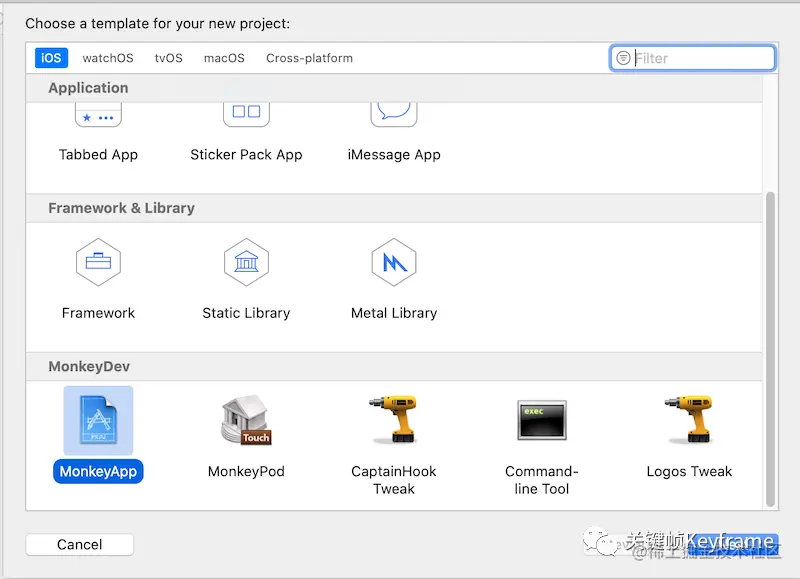Click the MonkeyPod label
The height and width of the screenshot is (579, 800).
tap(246, 471)
